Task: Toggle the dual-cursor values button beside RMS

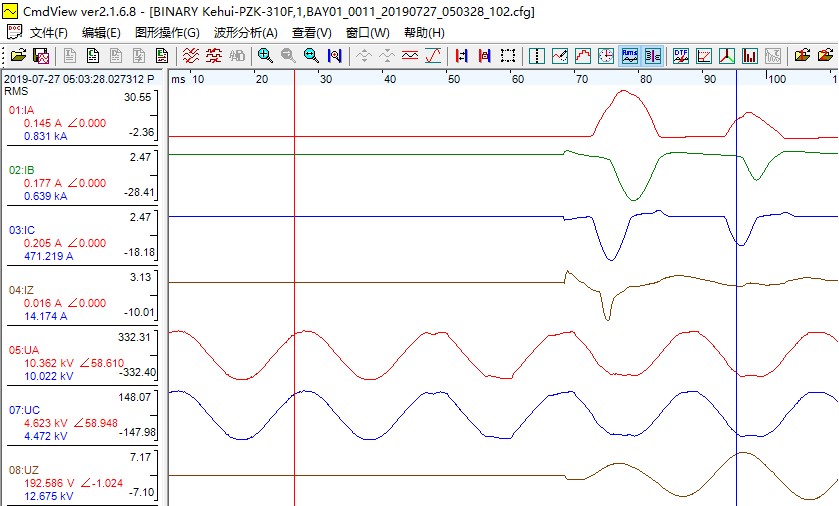Action: coord(652,56)
